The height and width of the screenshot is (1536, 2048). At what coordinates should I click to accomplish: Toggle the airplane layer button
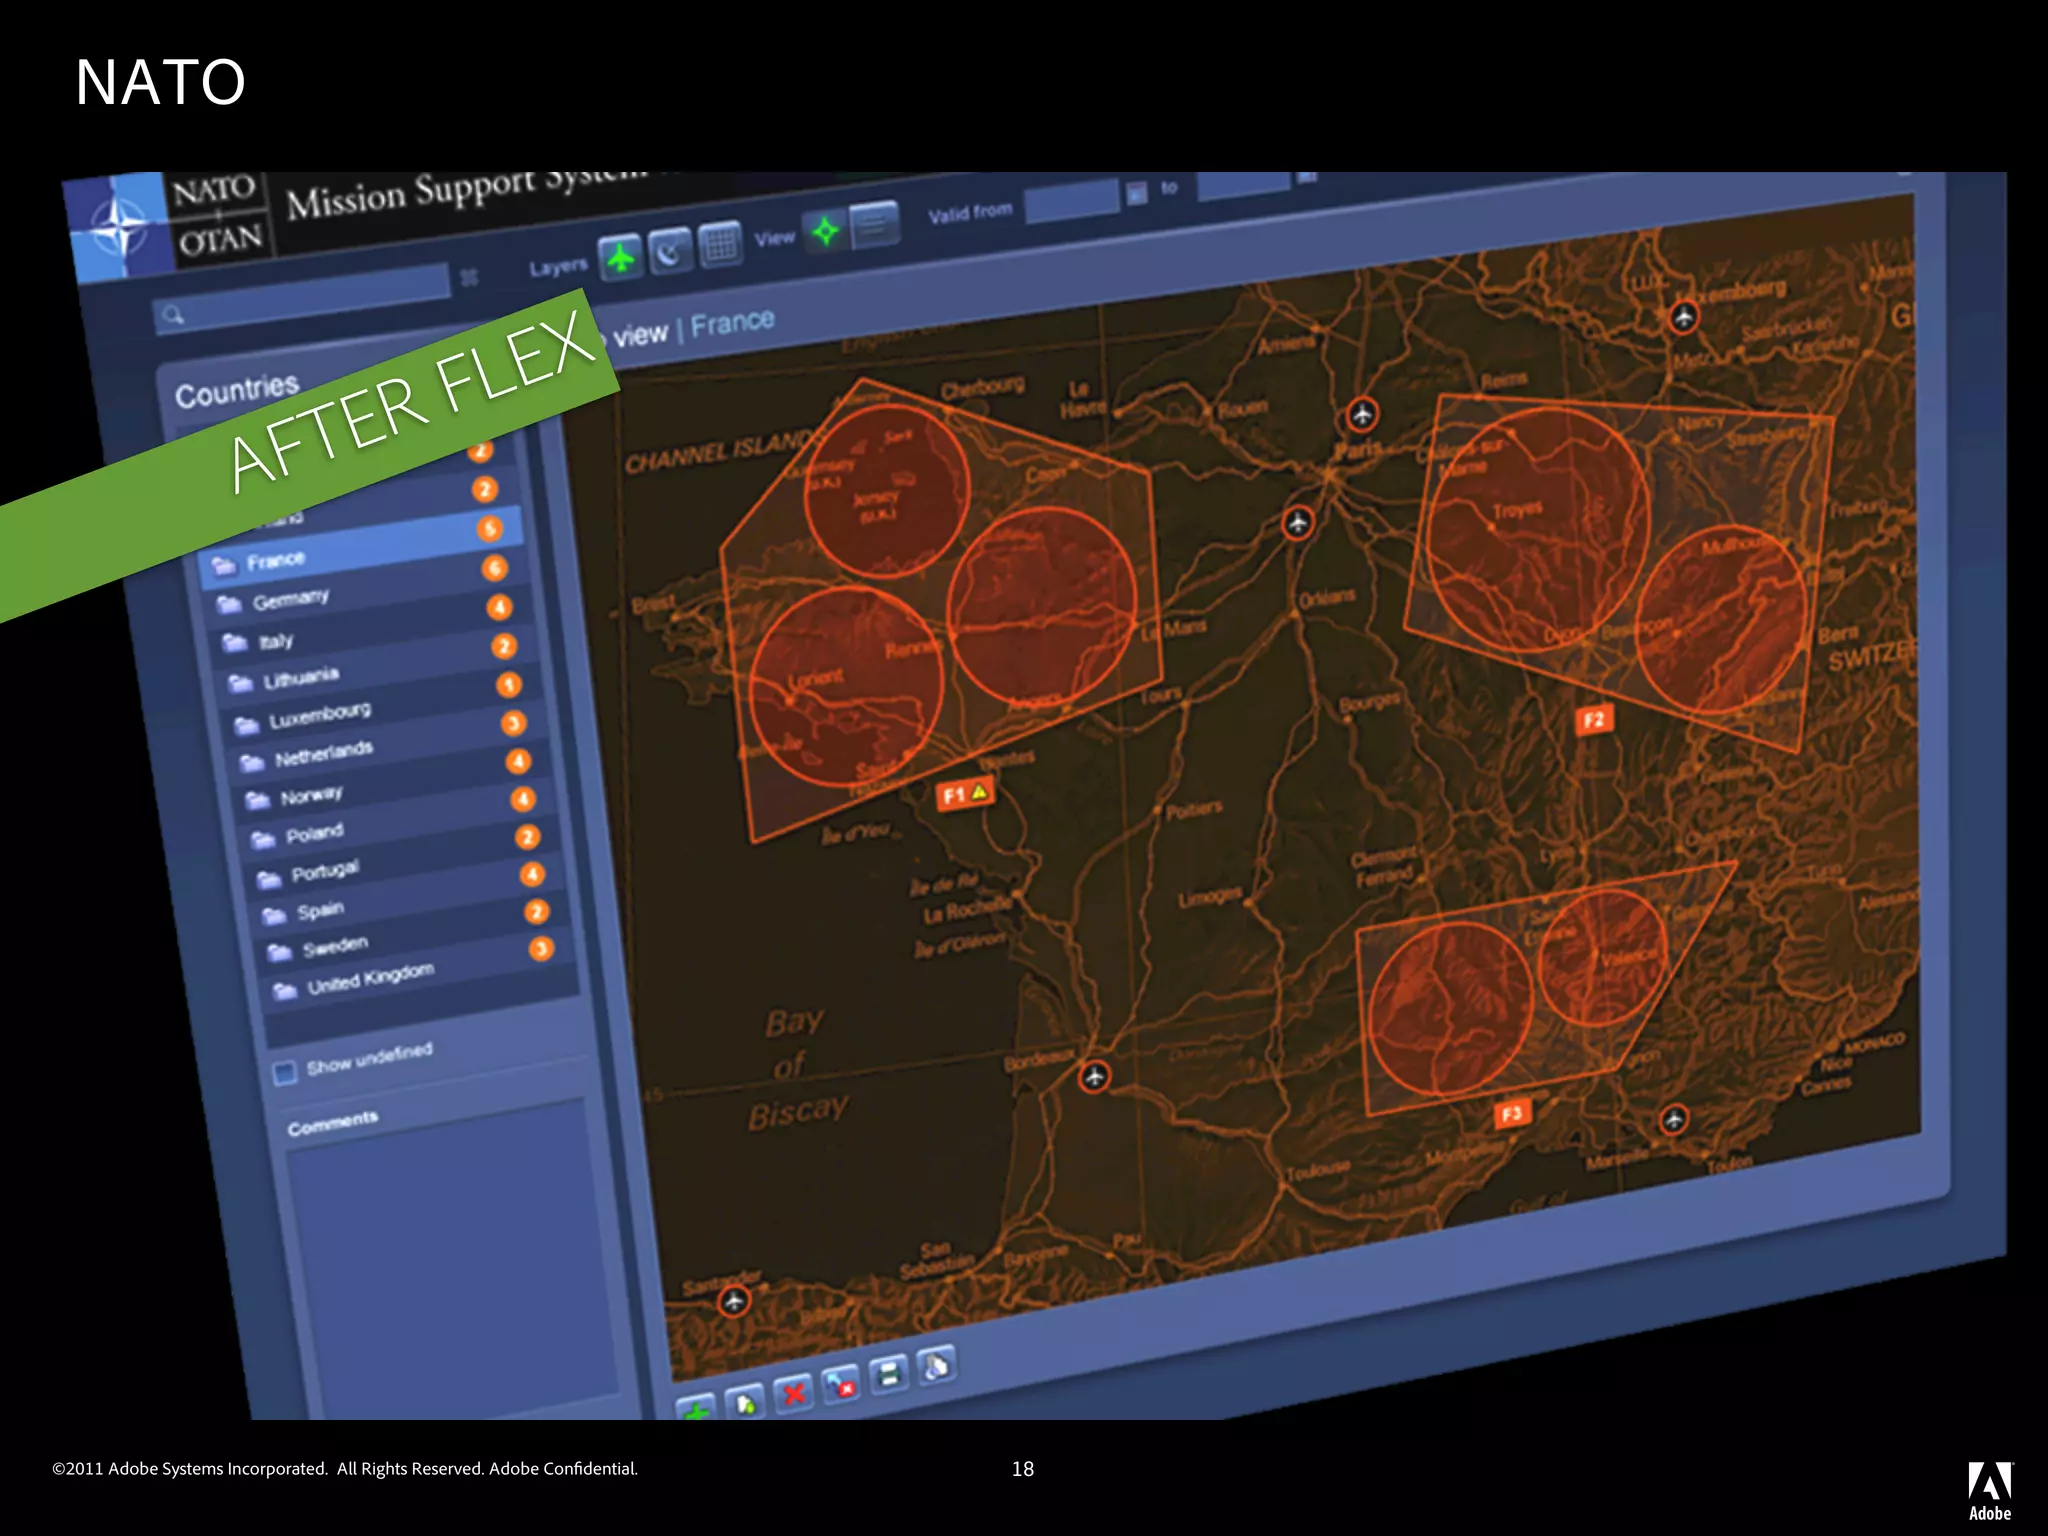[621, 258]
